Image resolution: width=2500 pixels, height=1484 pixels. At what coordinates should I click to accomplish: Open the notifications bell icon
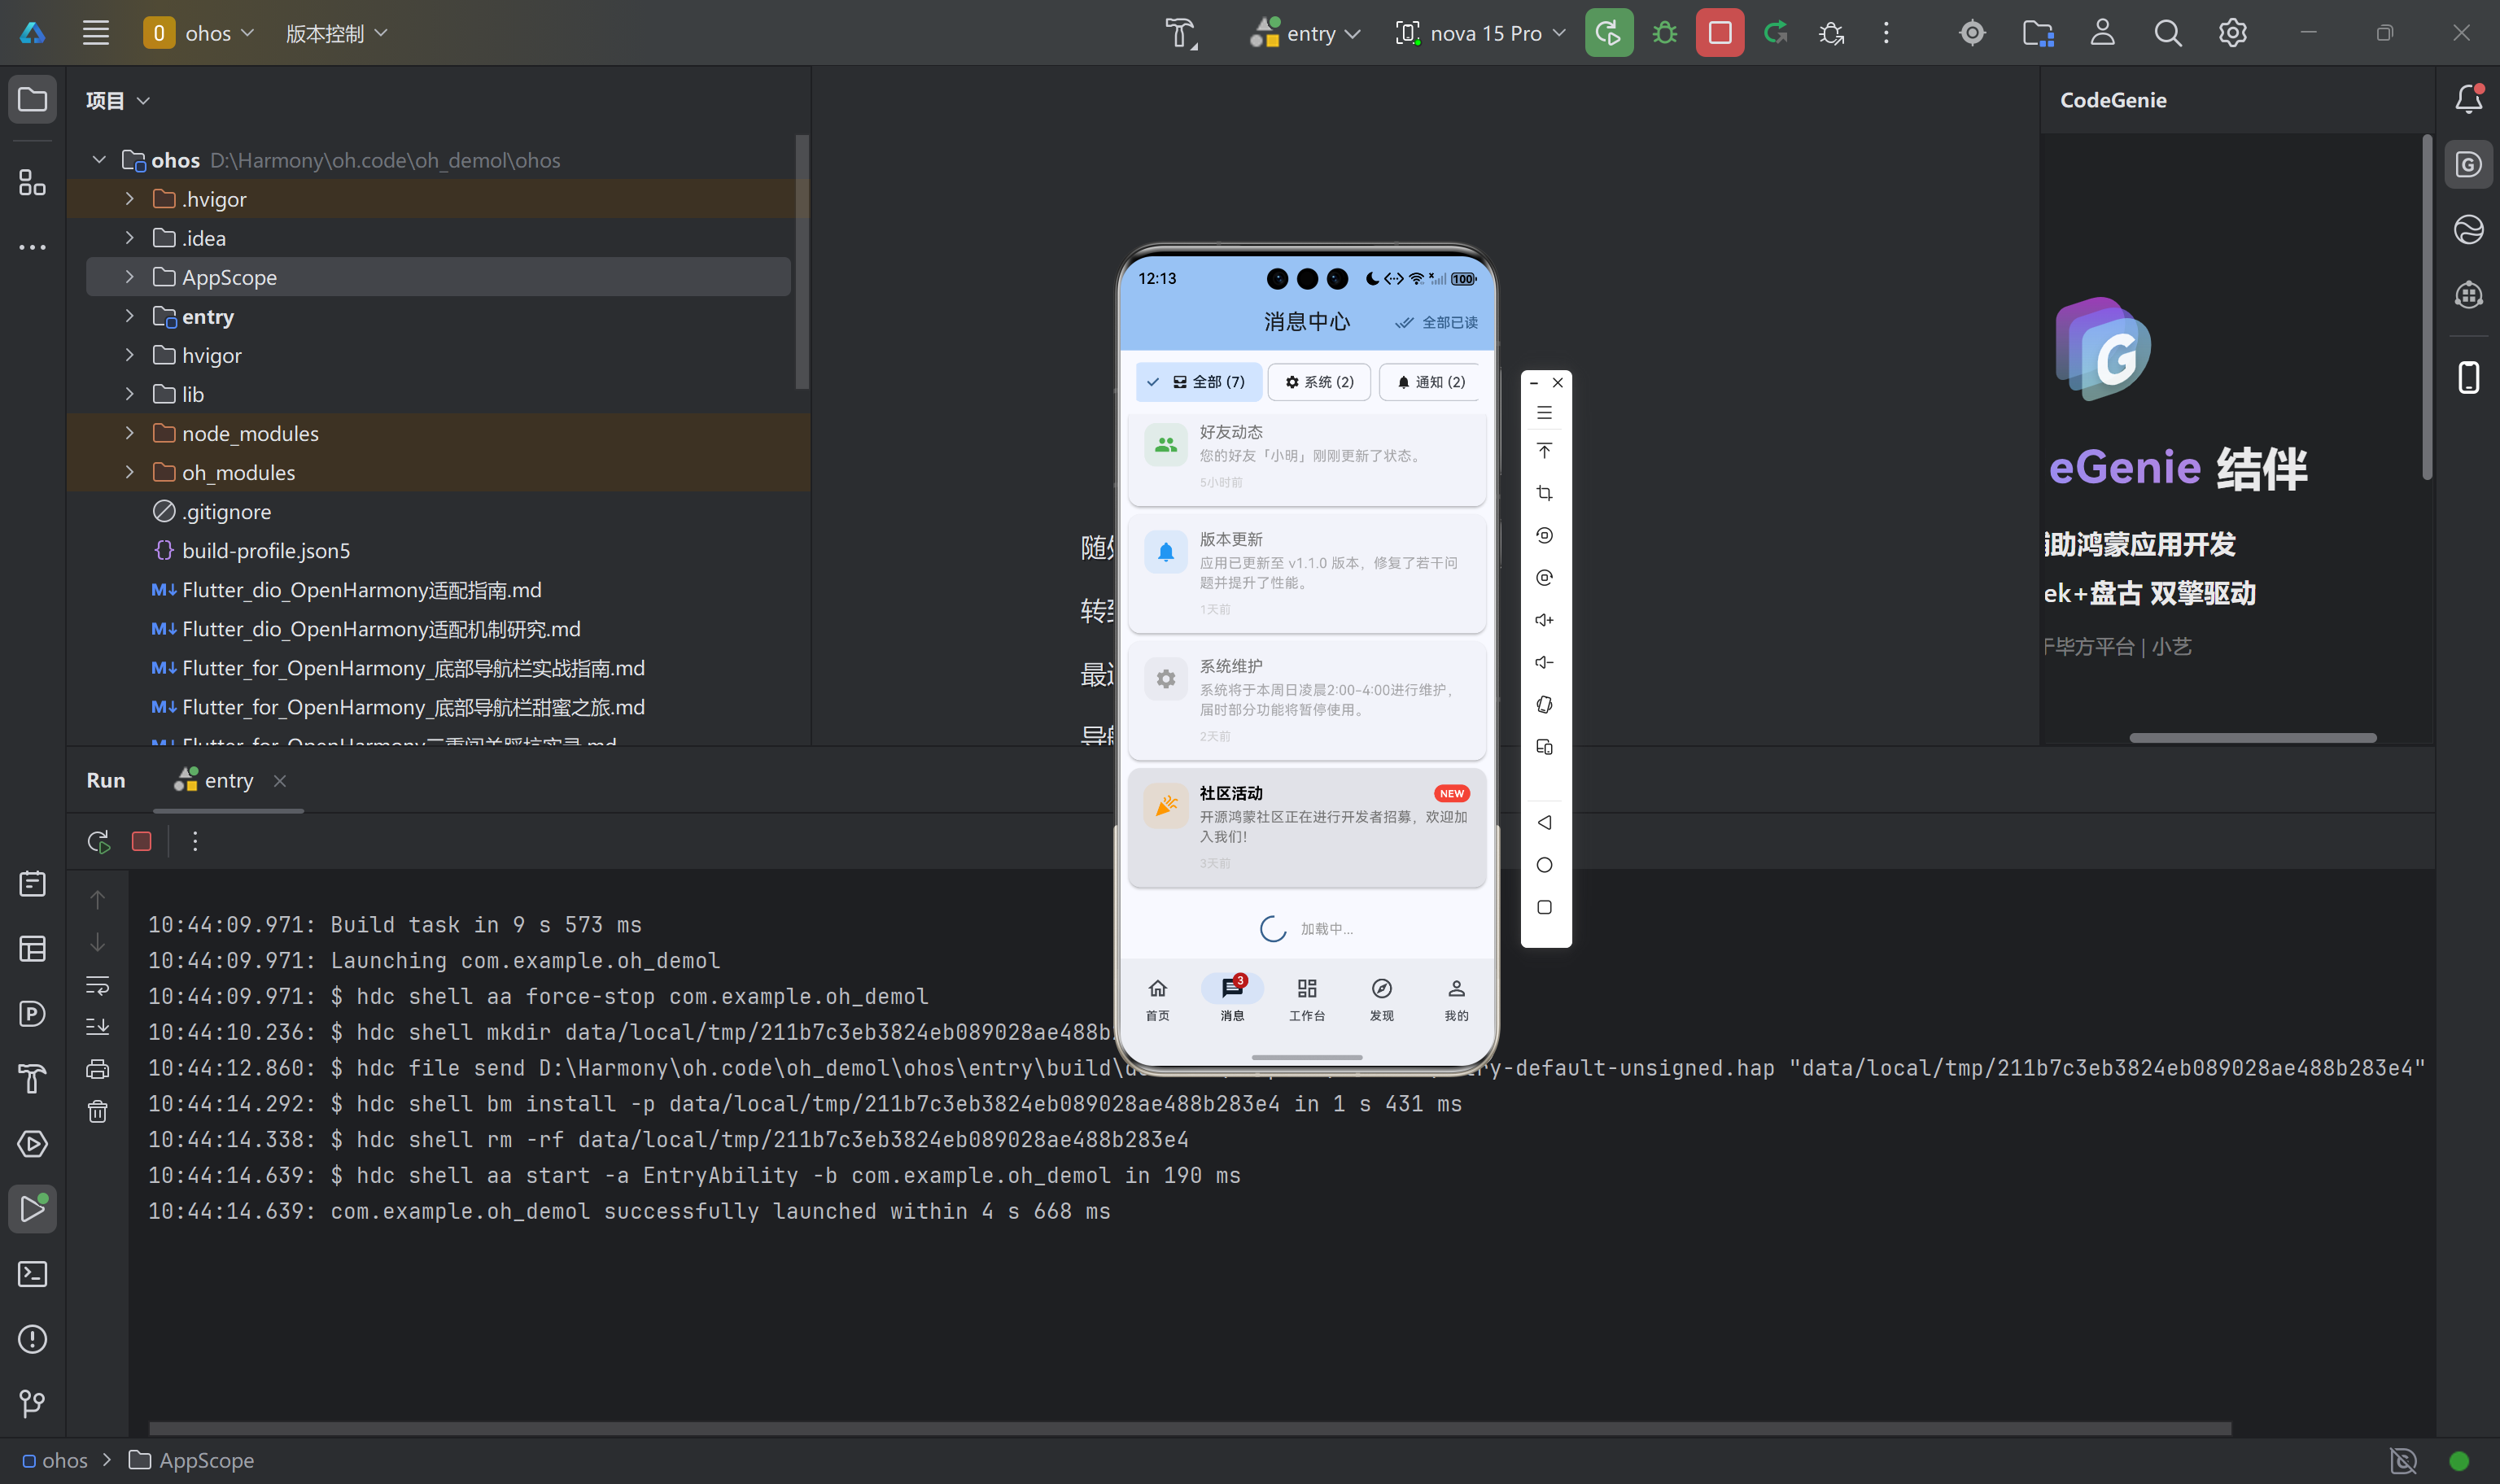click(x=2468, y=99)
